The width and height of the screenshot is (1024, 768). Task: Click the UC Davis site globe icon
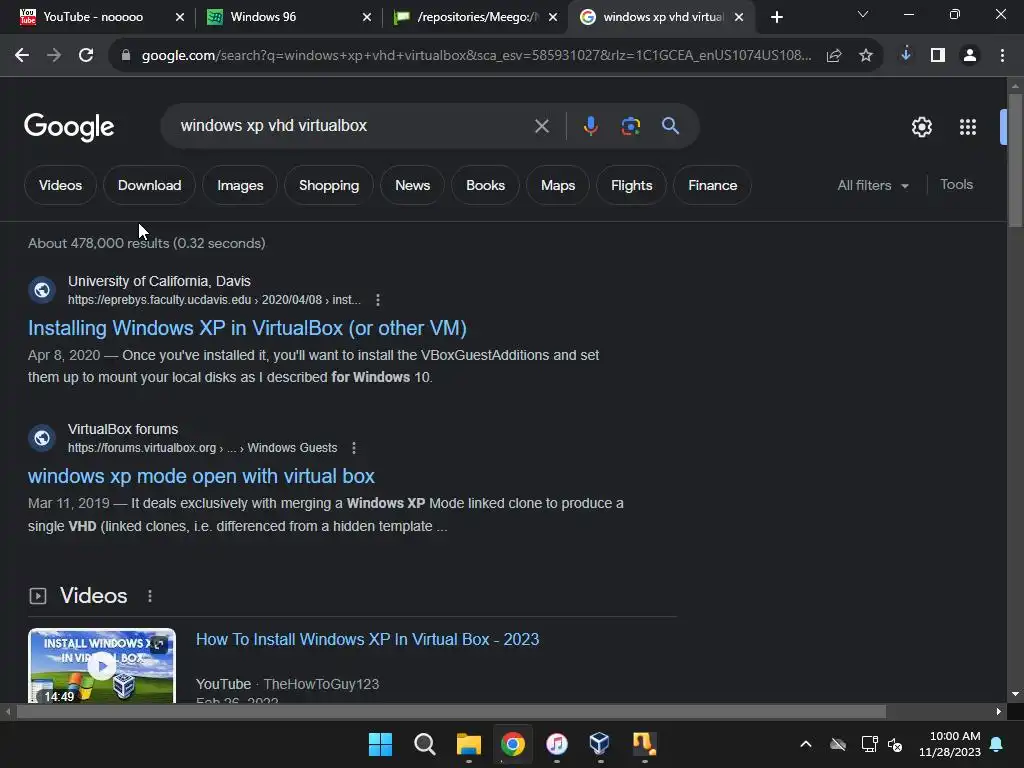pos(42,289)
